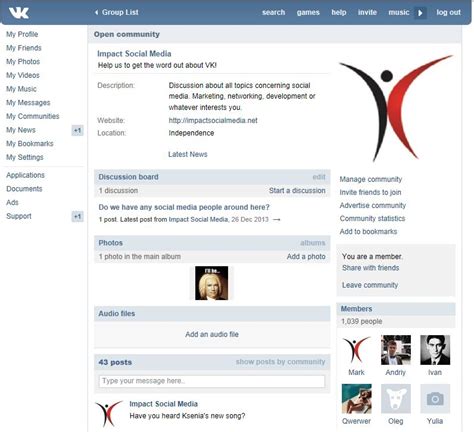Click the message input field
This screenshot has height=432, width=474.
click(x=212, y=381)
